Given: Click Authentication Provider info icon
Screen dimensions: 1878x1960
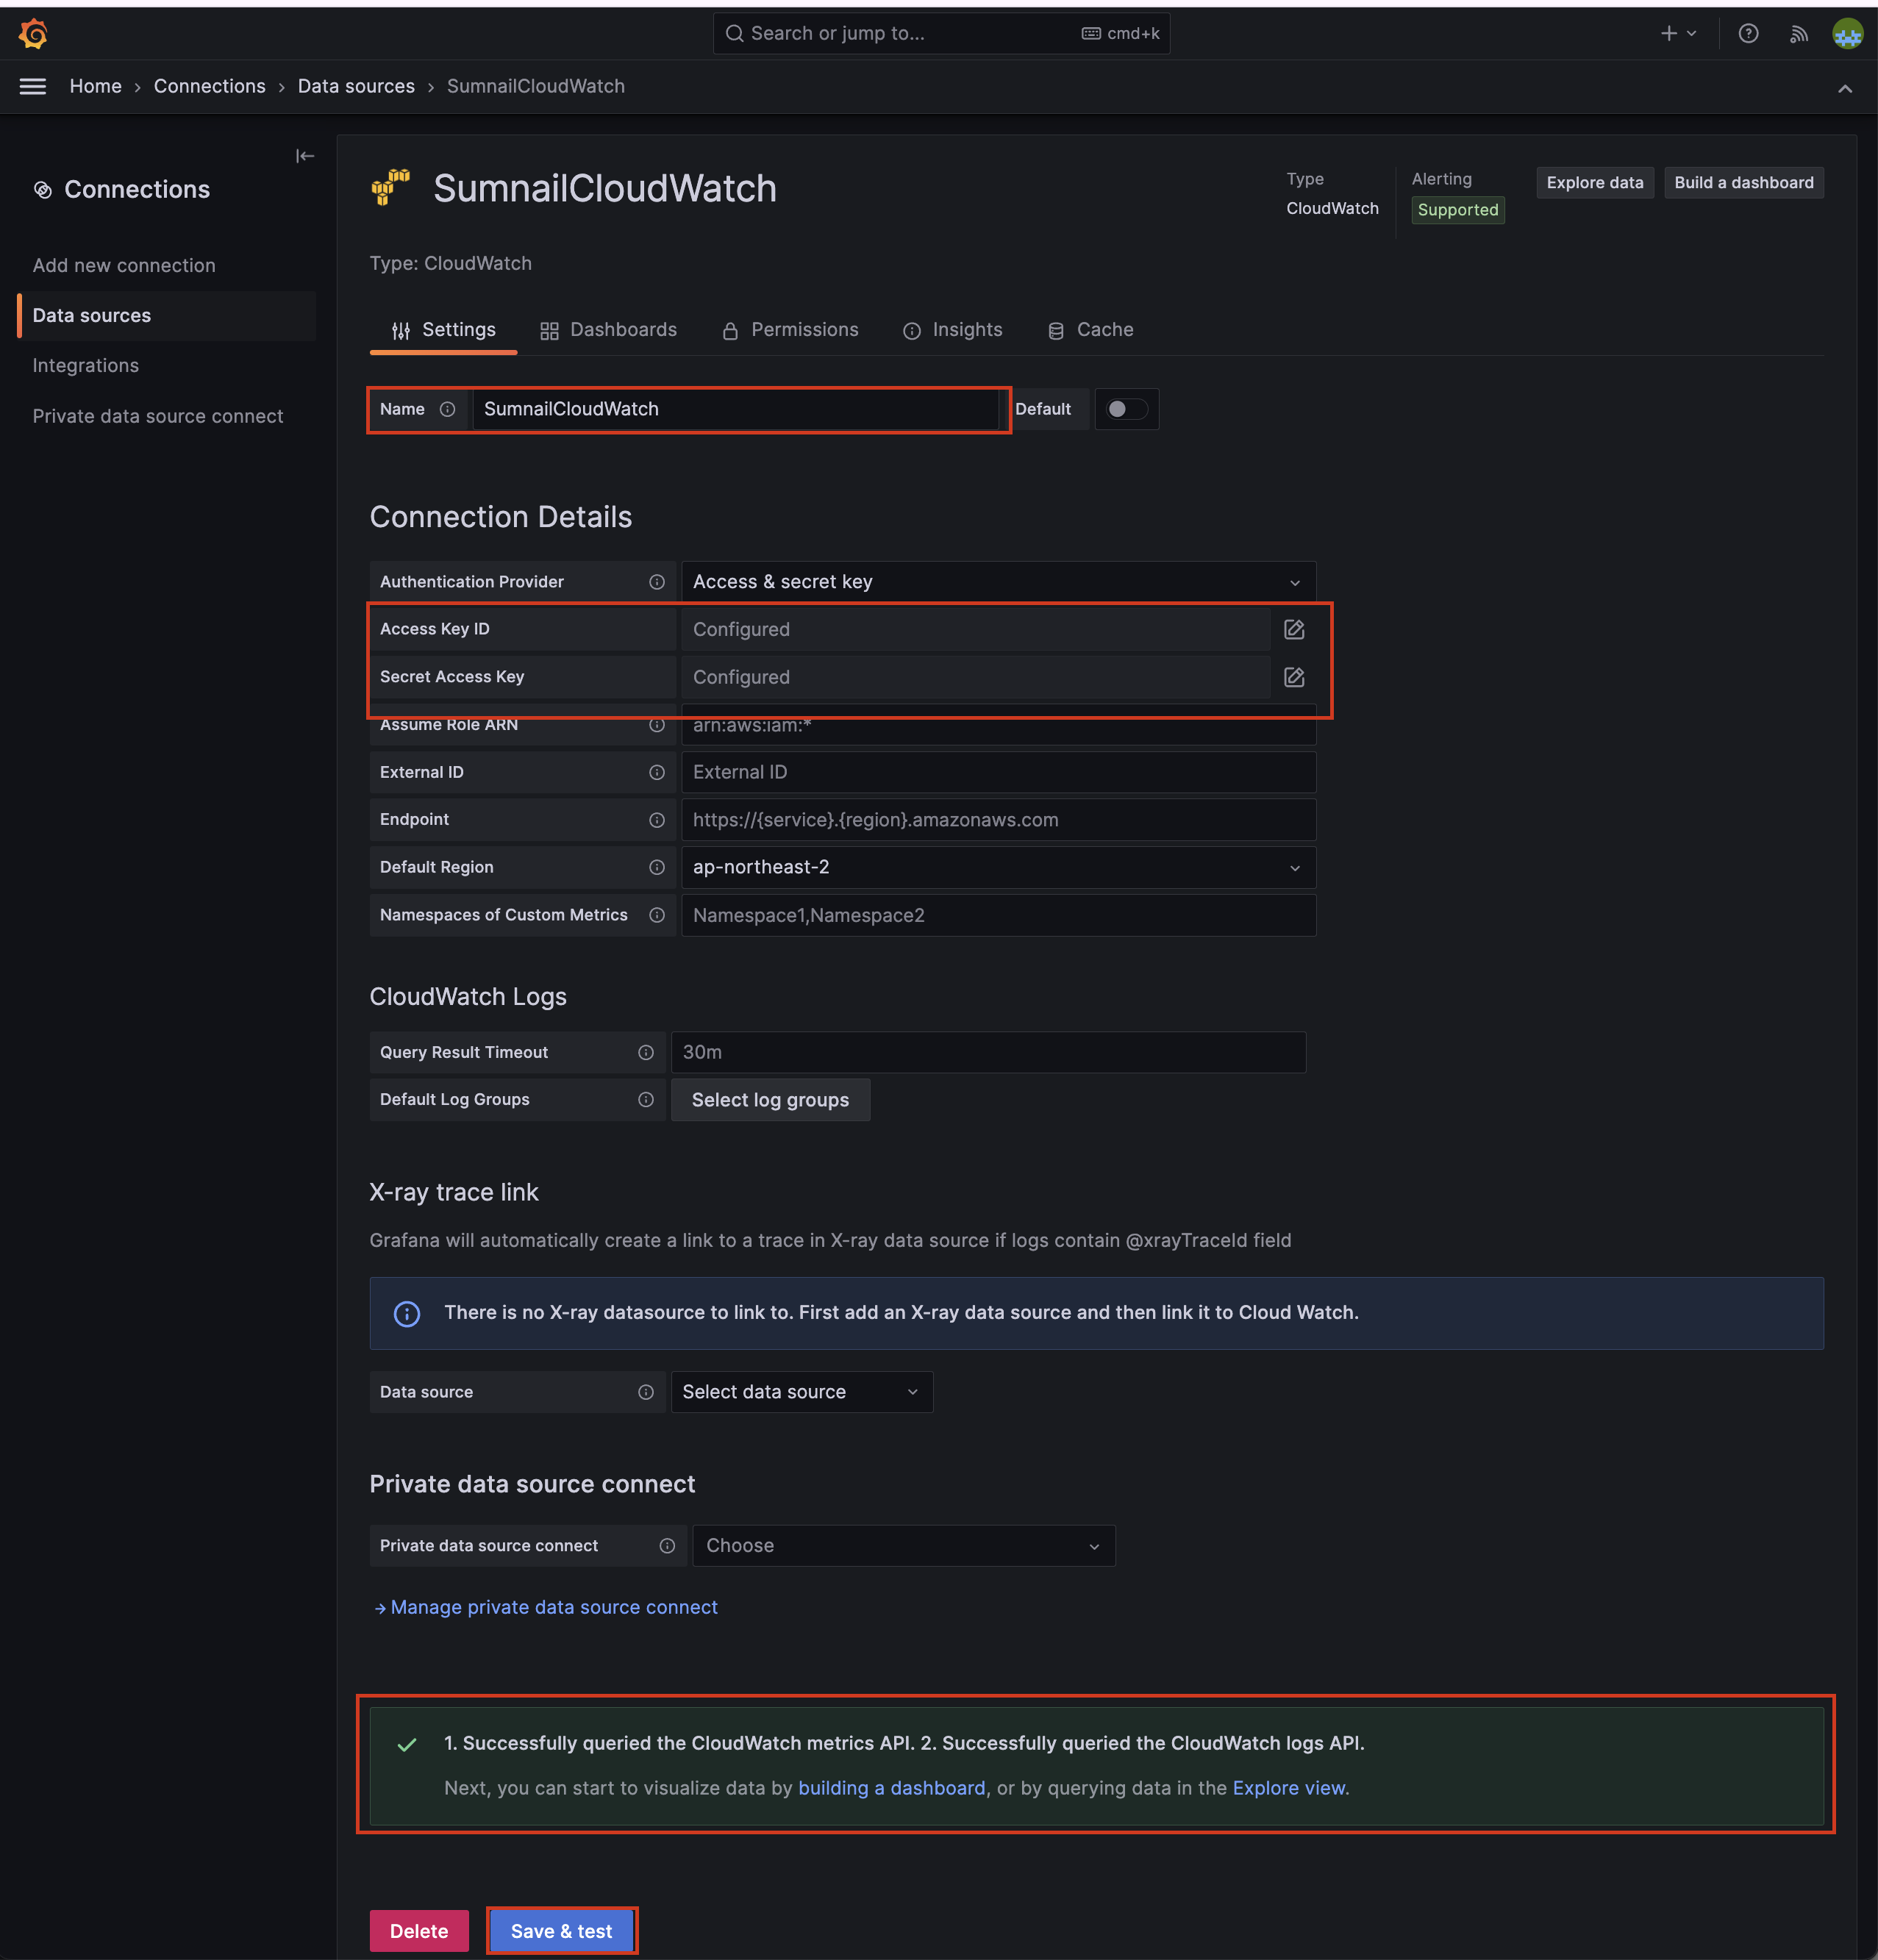Looking at the screenshot, I should tap(657, 582).
